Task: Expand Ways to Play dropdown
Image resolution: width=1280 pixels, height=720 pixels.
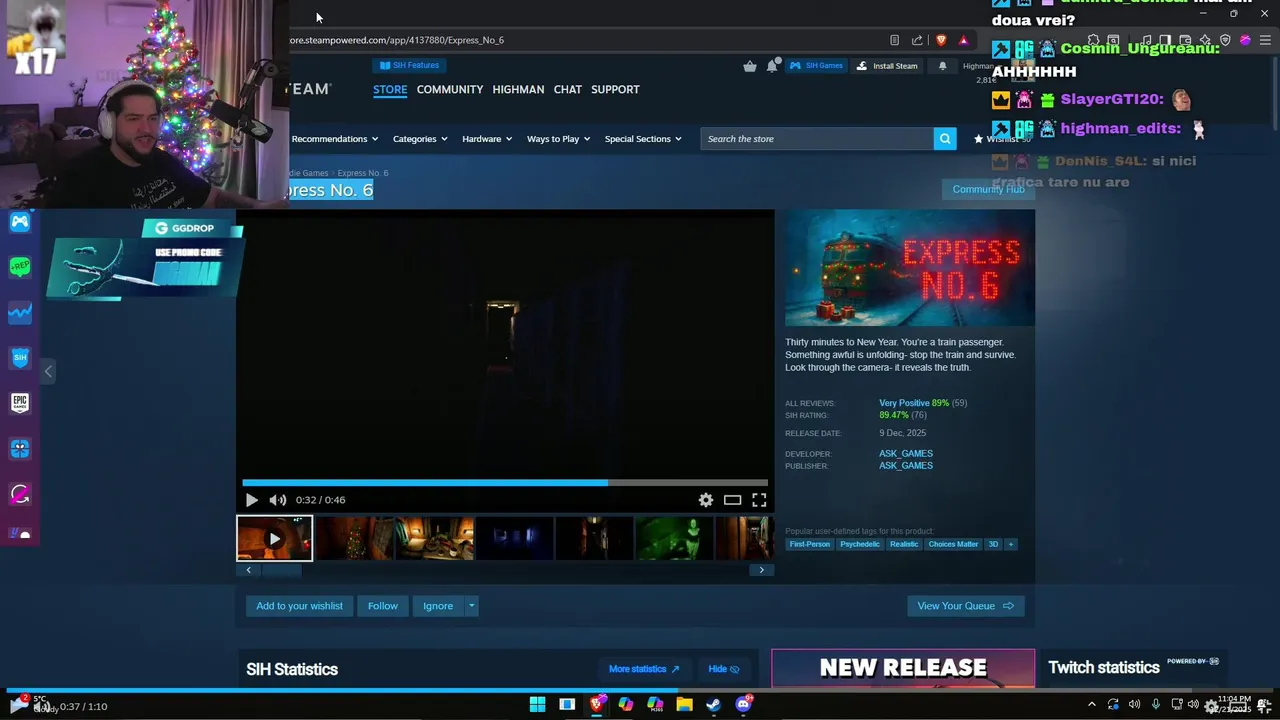Action: pyautogui.click(x=559, y=139)
